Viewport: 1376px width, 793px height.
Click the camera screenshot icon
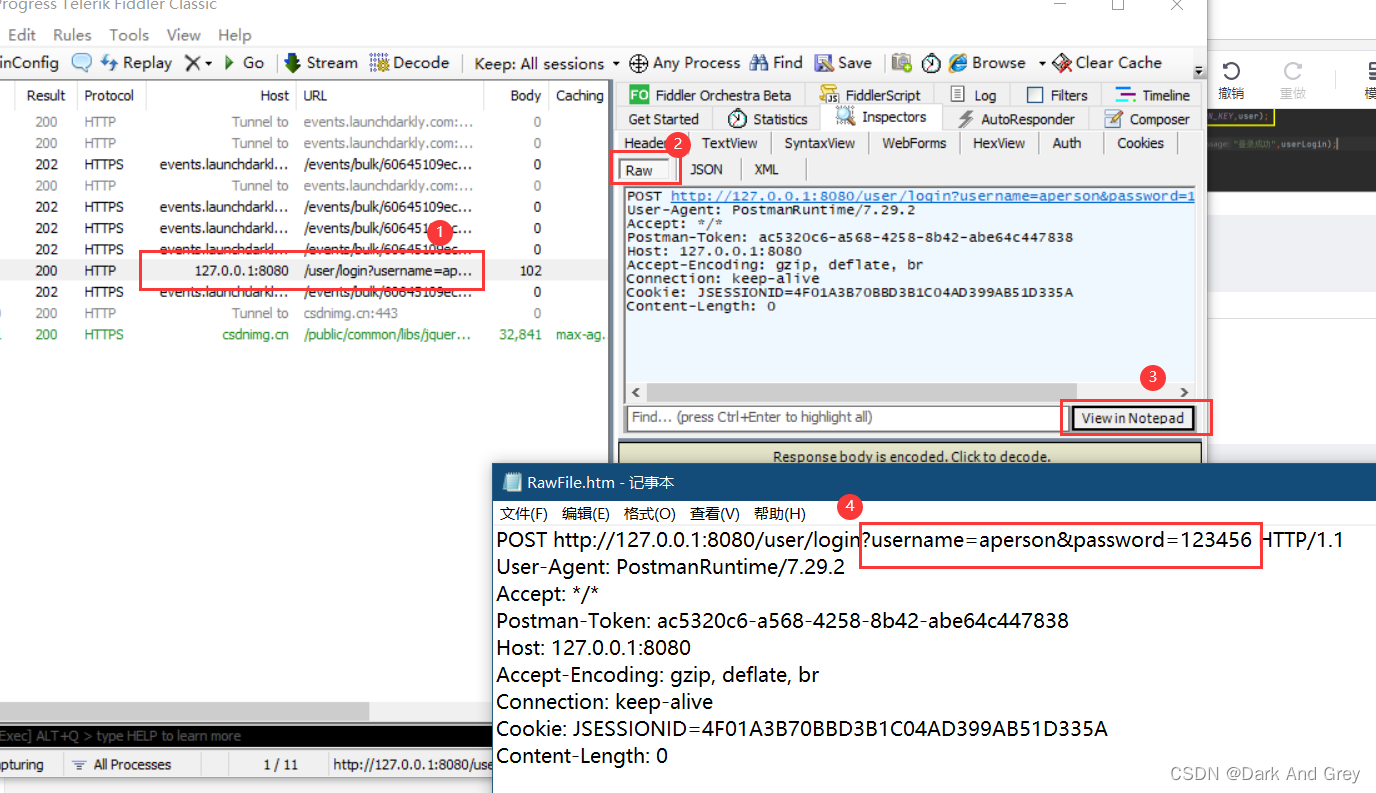point(902,63)
